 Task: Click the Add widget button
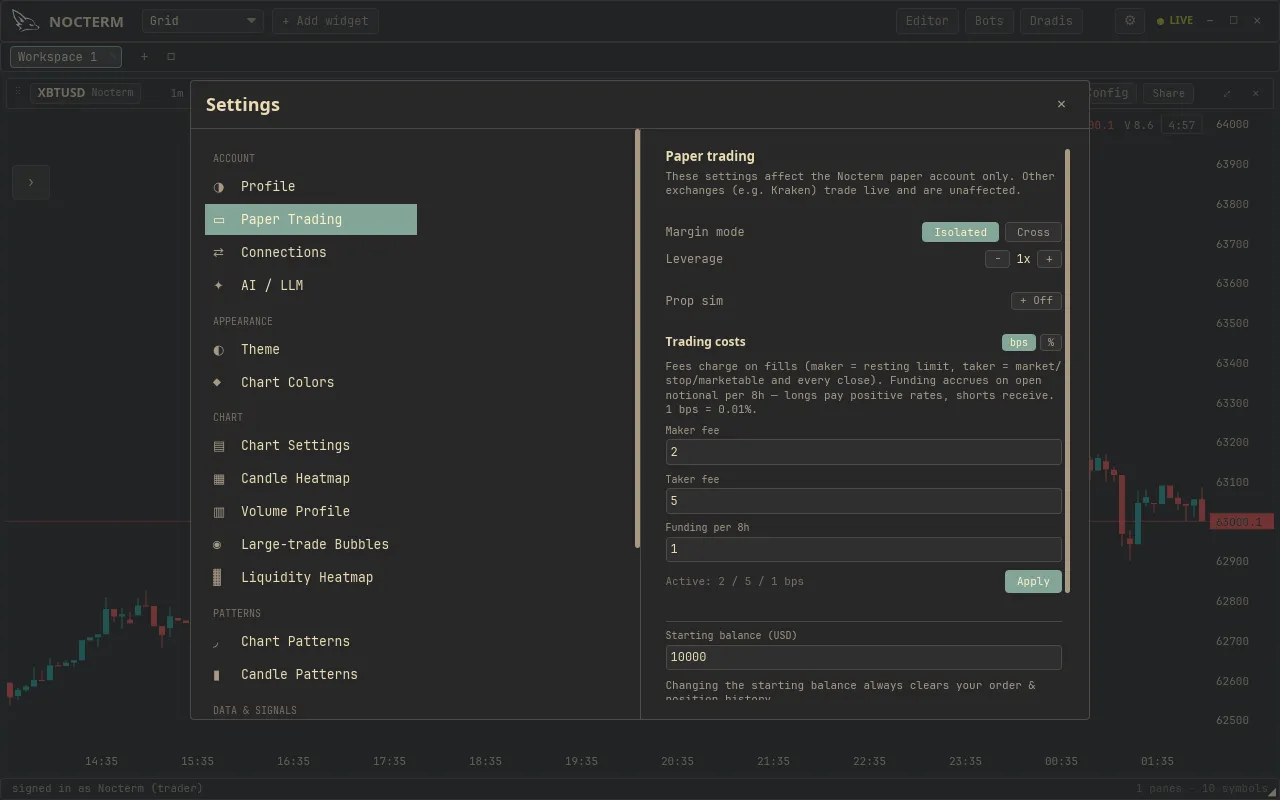(325, 21)
